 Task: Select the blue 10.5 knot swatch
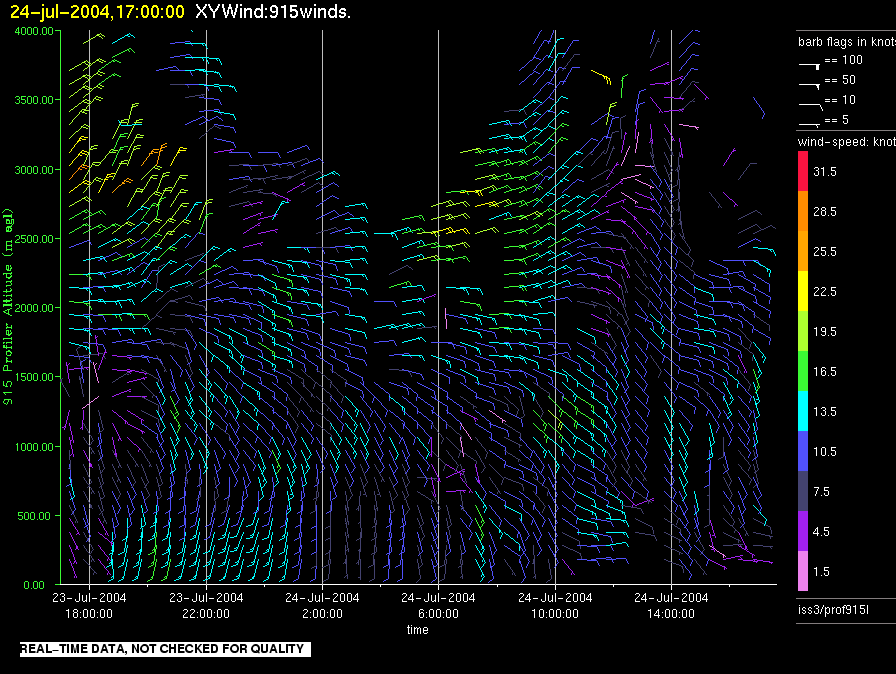coord(803,451)
